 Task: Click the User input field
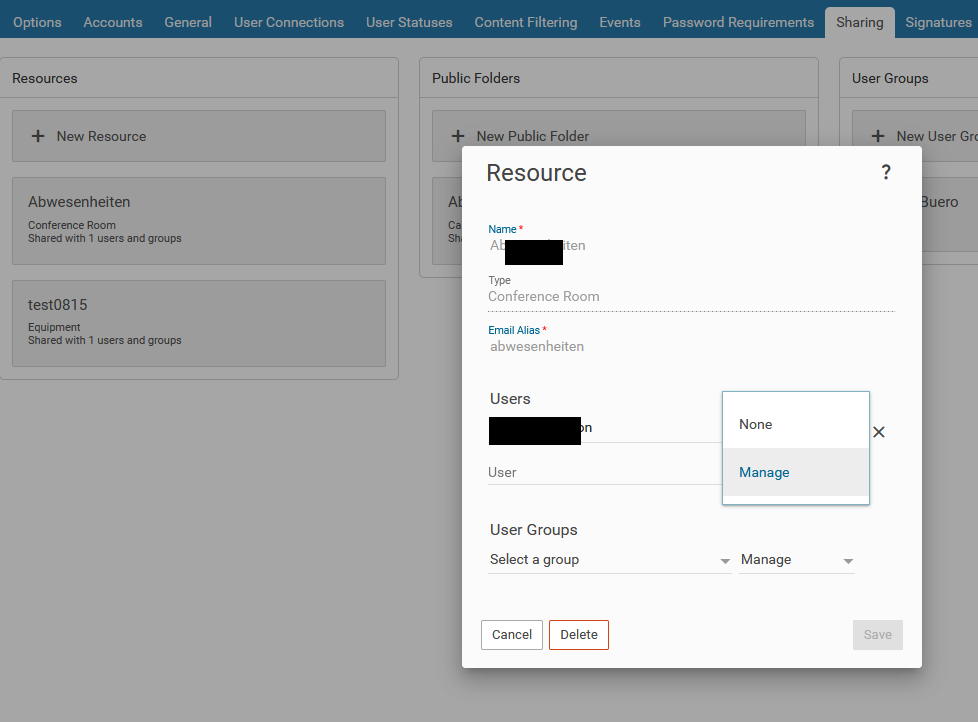[x=600, y=472]
